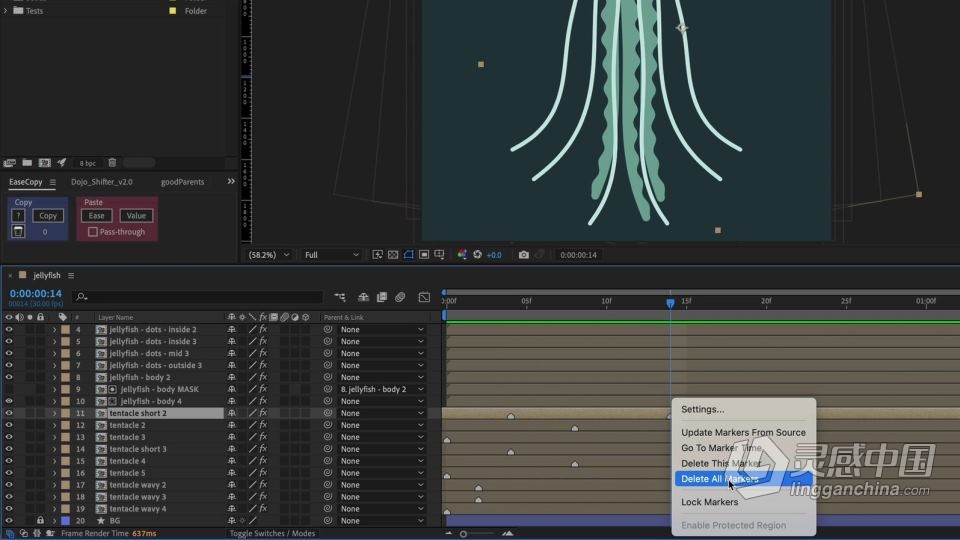Click Interpret Footage icon in Project panel
Screen dimensions: 960x540
9,163
